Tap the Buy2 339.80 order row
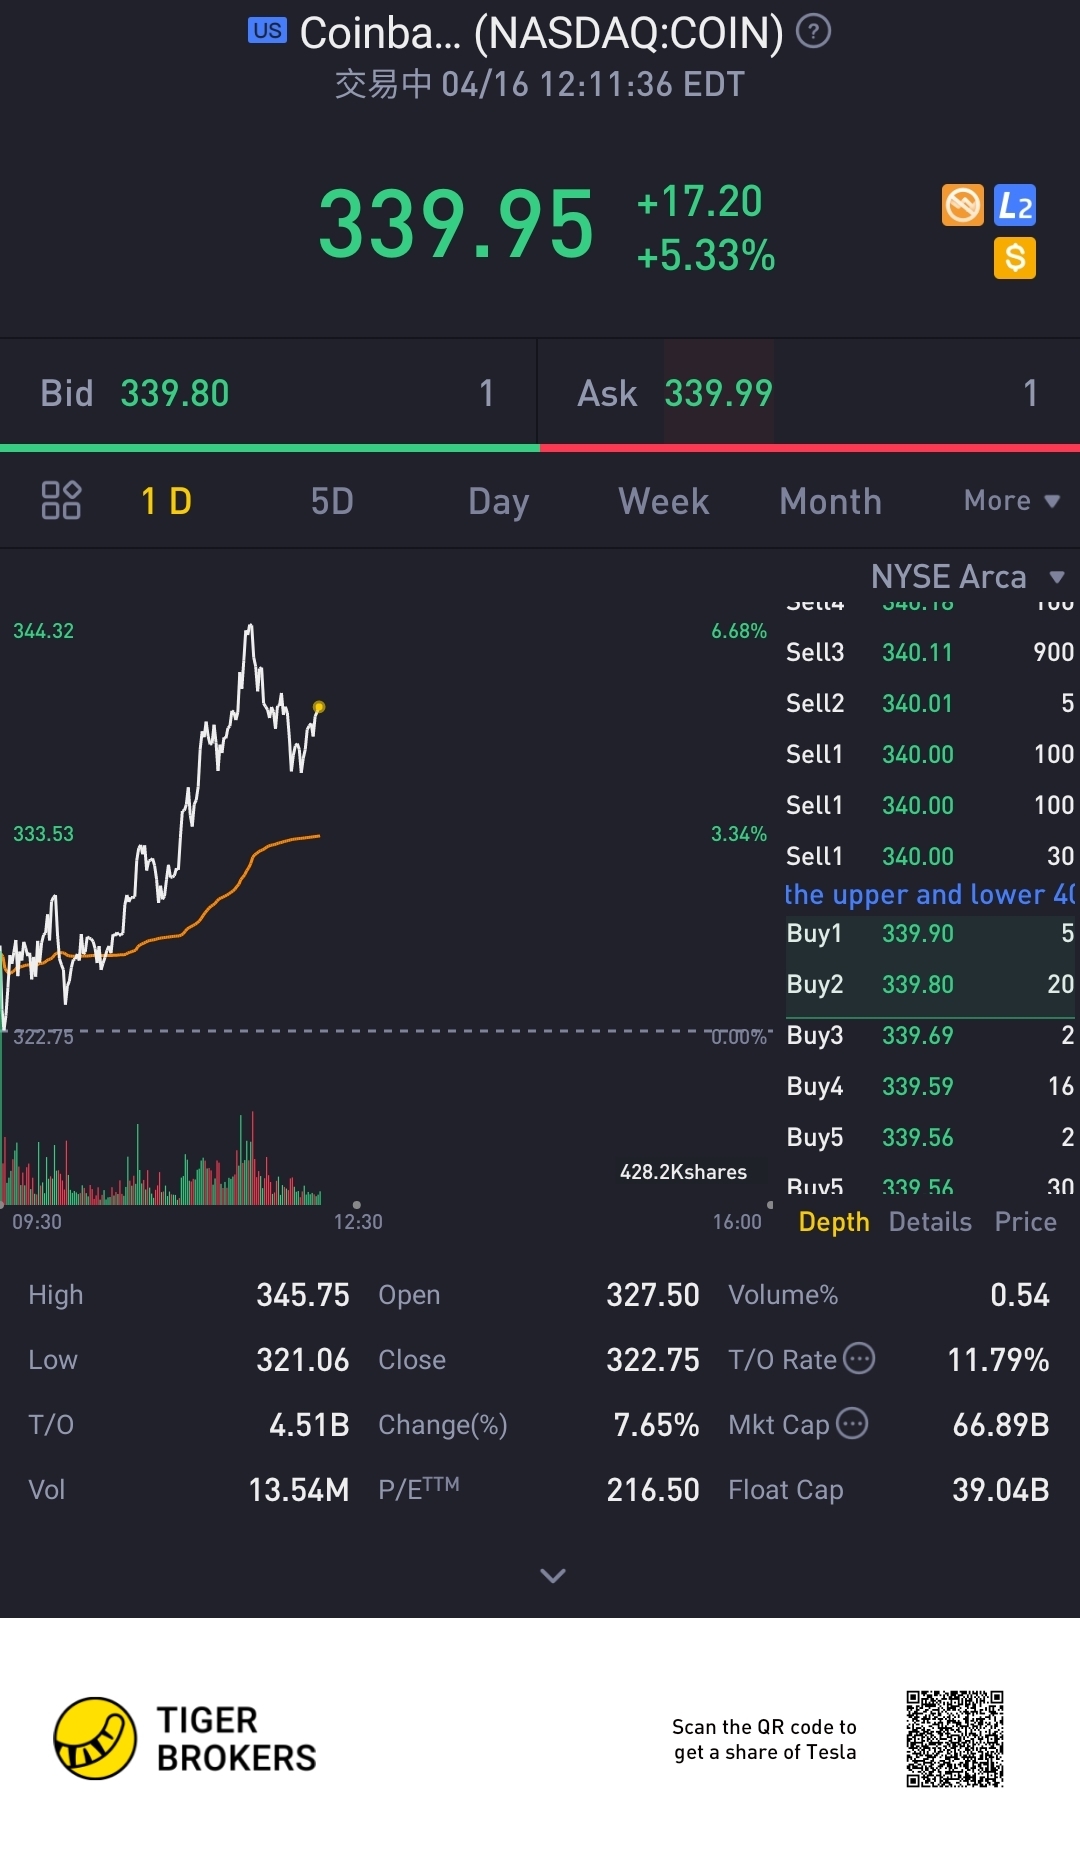This screenshot has height=1860, width=1080. 930,984
